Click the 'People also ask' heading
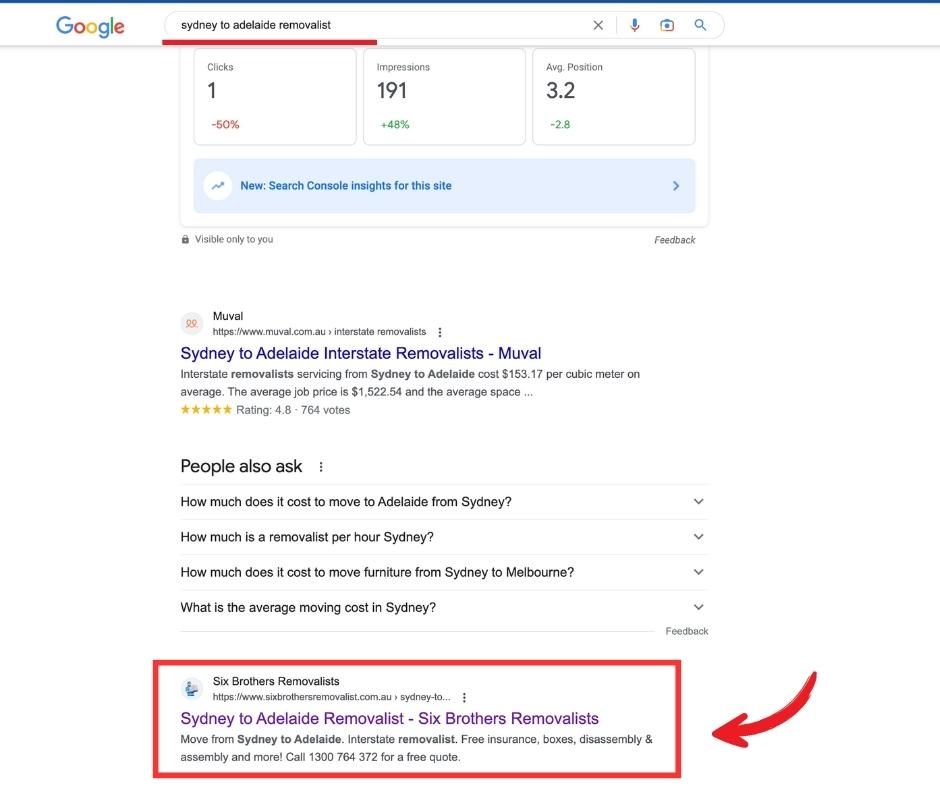Screen dimensions: 940x788 pyautogui.click(x=241, y=467)
